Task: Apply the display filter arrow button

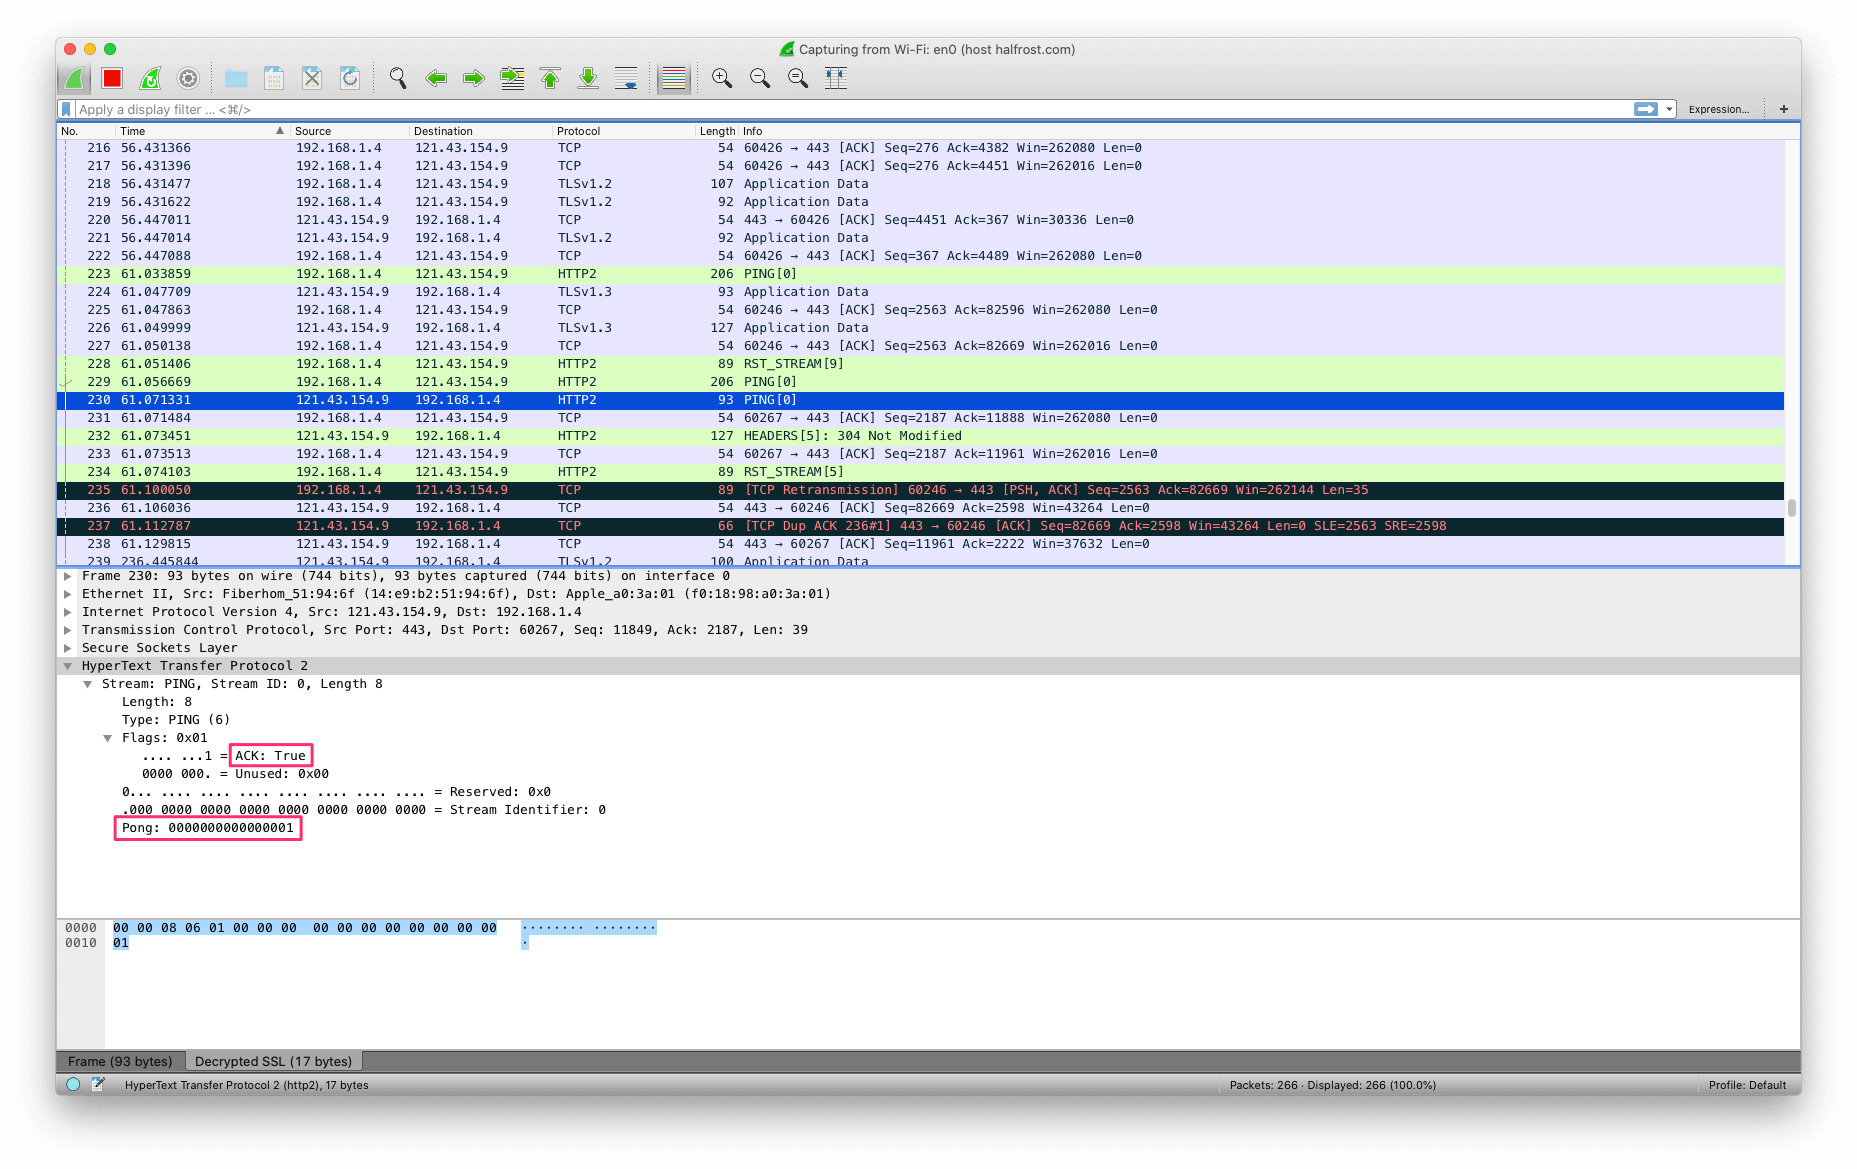Action: point(1646,109)
